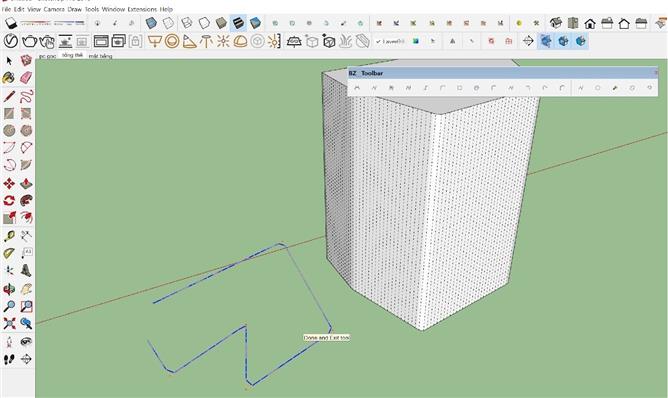
Task: Select the Axes tool
Action: tap(9, 271)
